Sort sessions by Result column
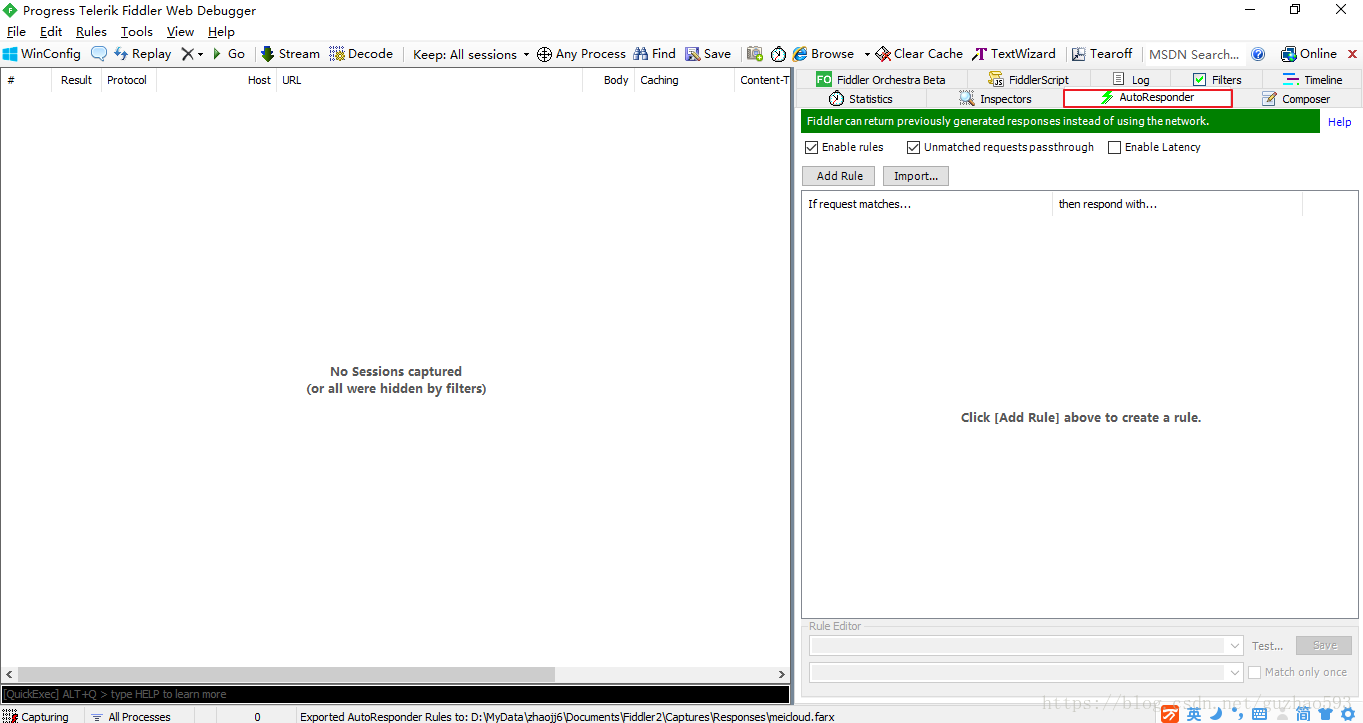This screenshot has height=723, width=1363. tap(76, 80)
